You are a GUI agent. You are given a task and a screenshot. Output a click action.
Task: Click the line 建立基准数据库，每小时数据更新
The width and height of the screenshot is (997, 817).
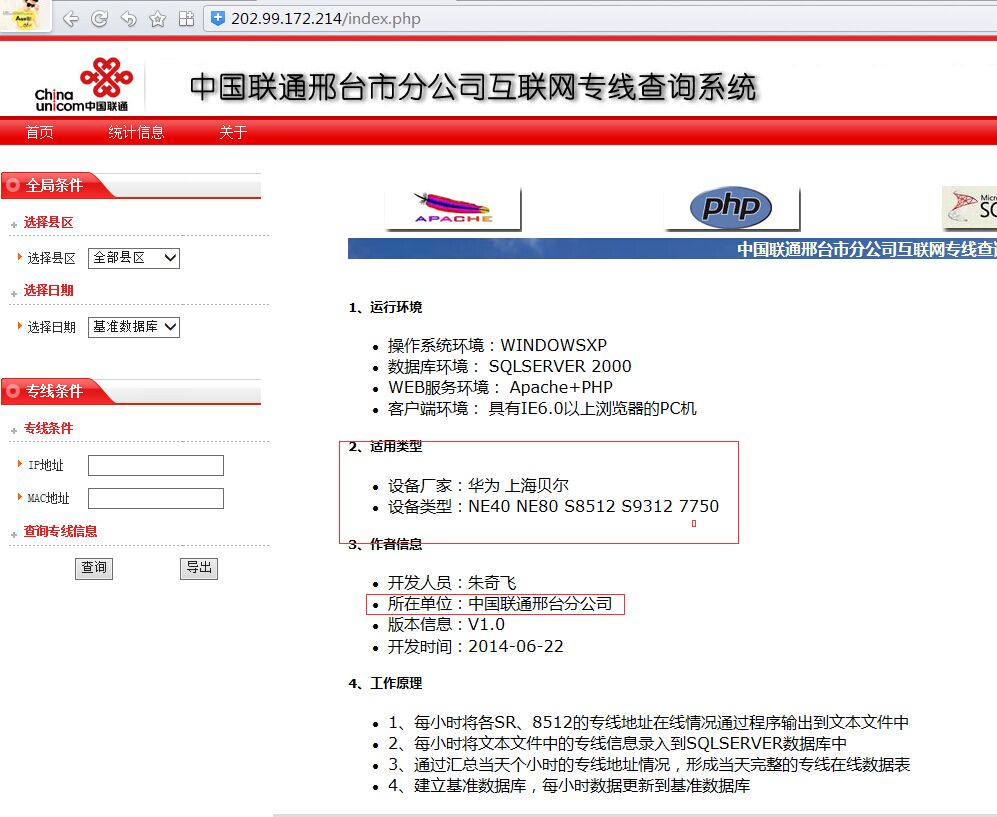click(x=569, y=786)
